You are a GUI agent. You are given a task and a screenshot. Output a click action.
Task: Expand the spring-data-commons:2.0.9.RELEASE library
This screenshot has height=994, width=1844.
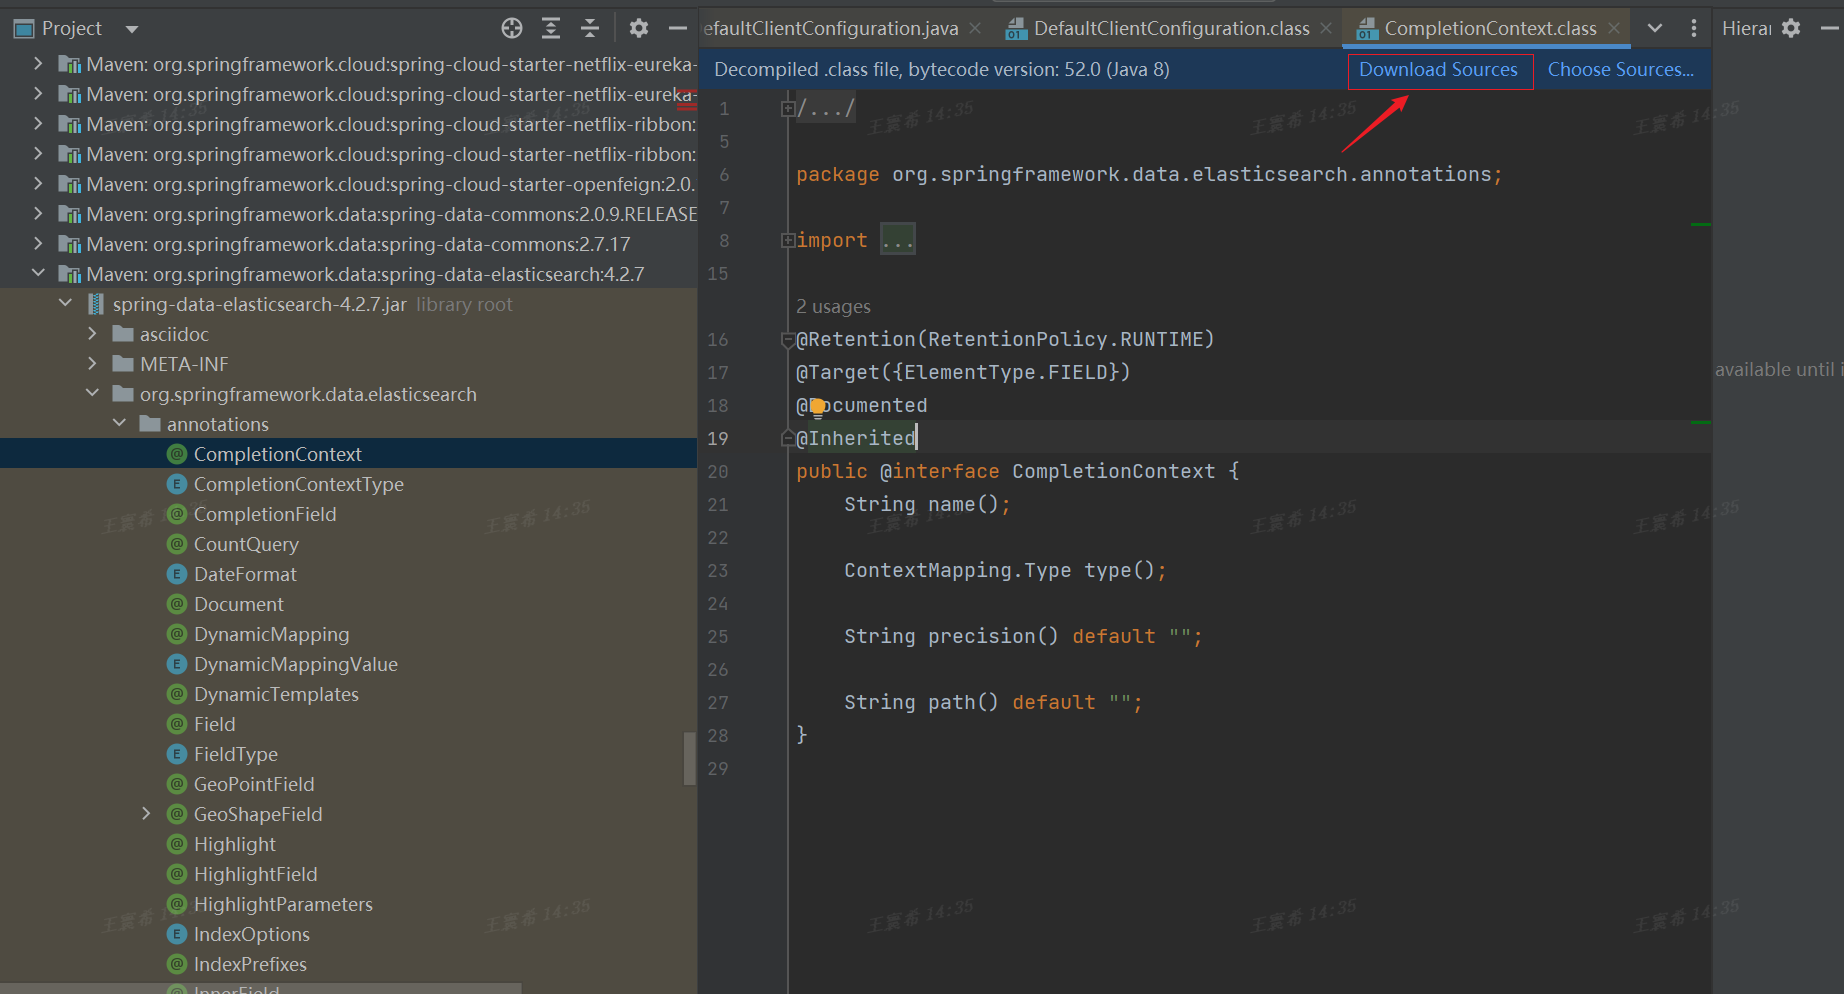coord(38,214)
